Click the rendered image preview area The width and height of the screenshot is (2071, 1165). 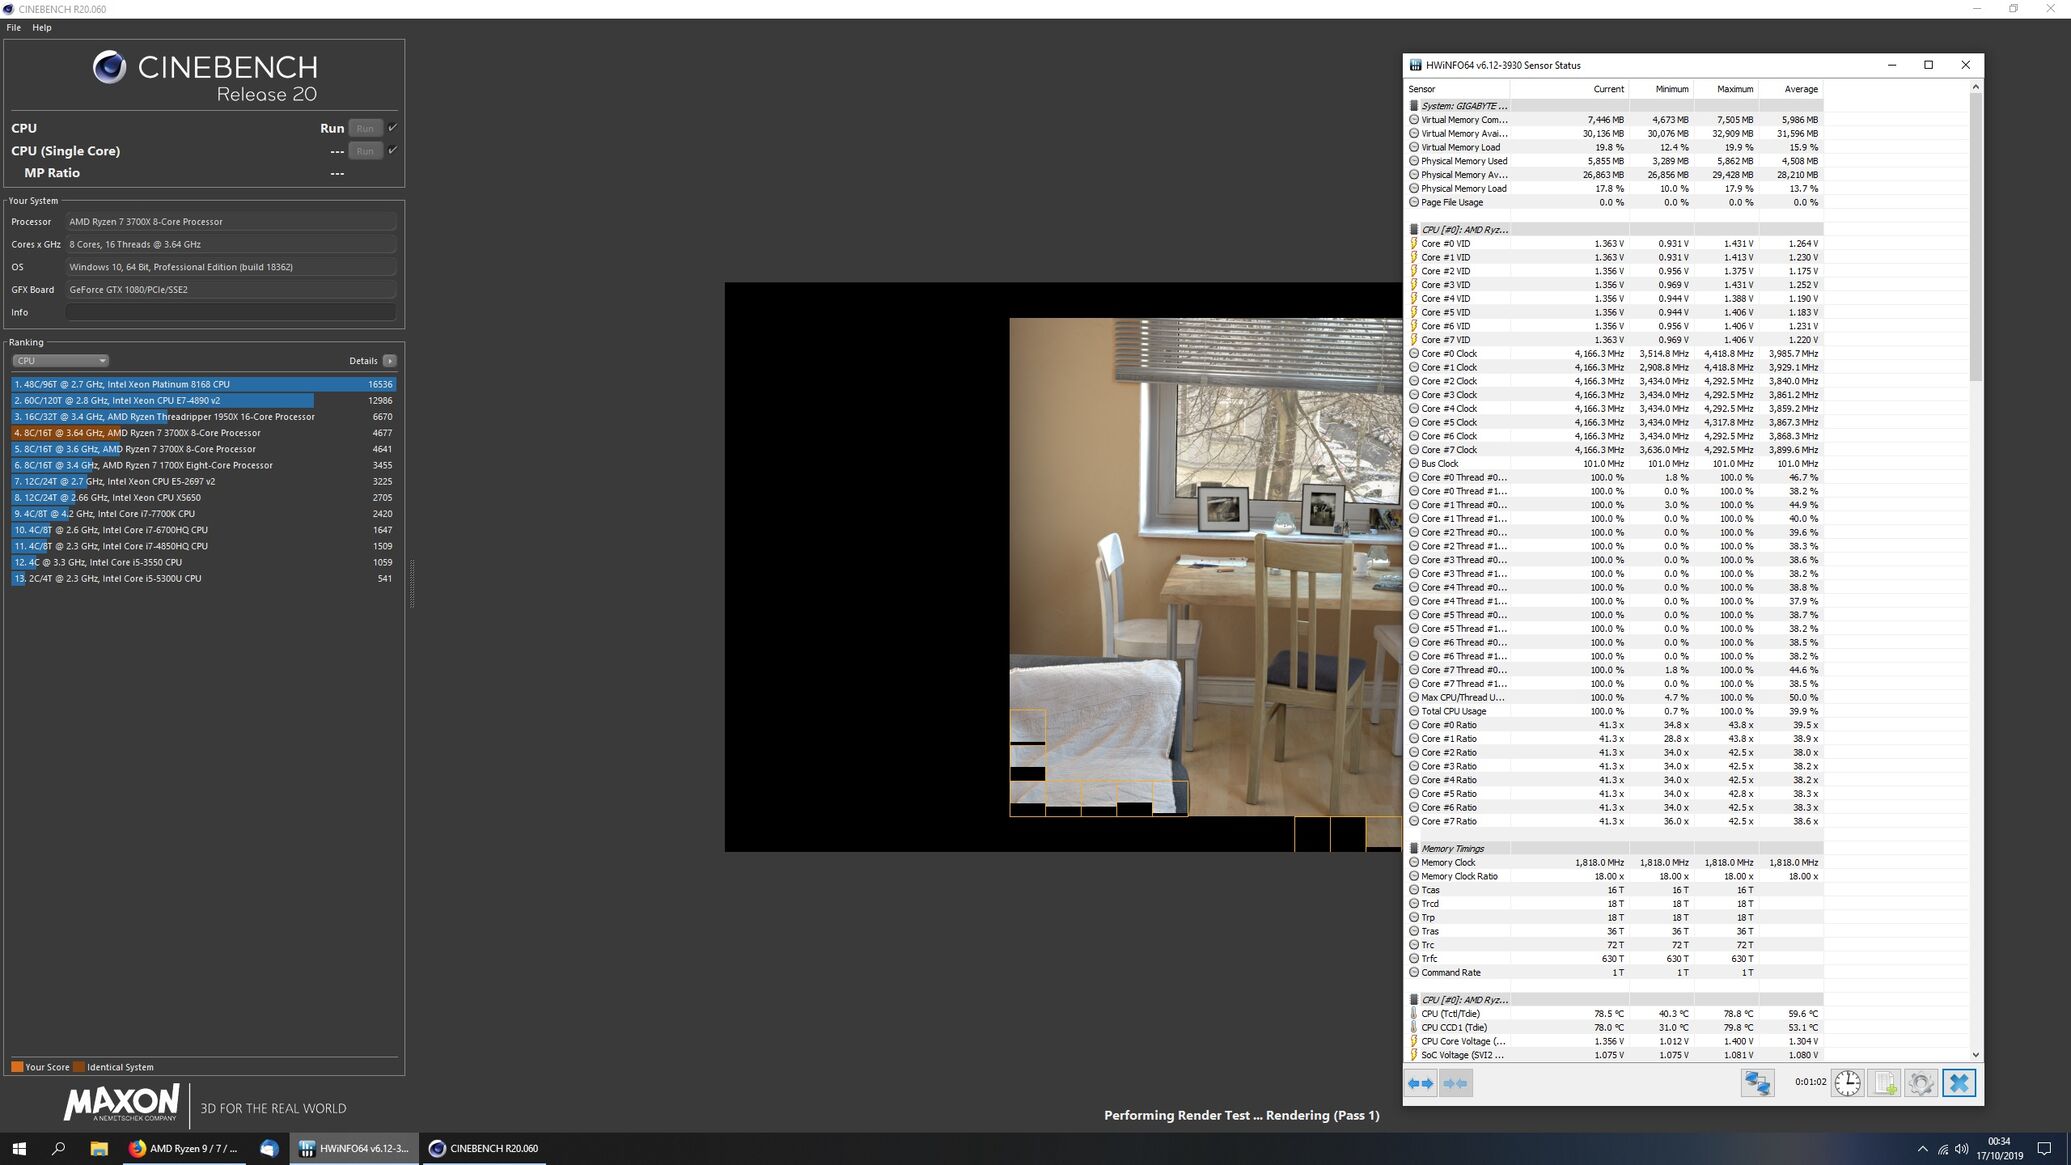point(1063,567)
